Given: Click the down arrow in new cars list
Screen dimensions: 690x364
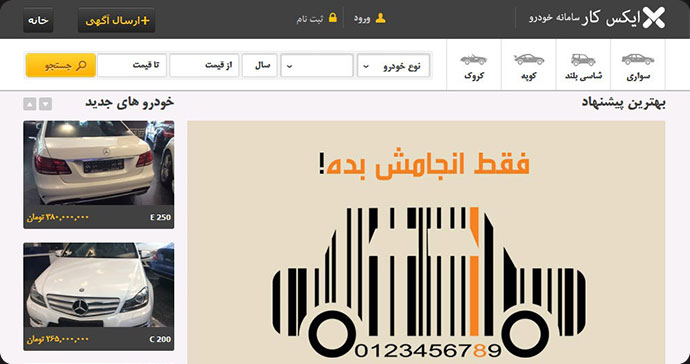Looking at the screenshot, I should 45,104.
